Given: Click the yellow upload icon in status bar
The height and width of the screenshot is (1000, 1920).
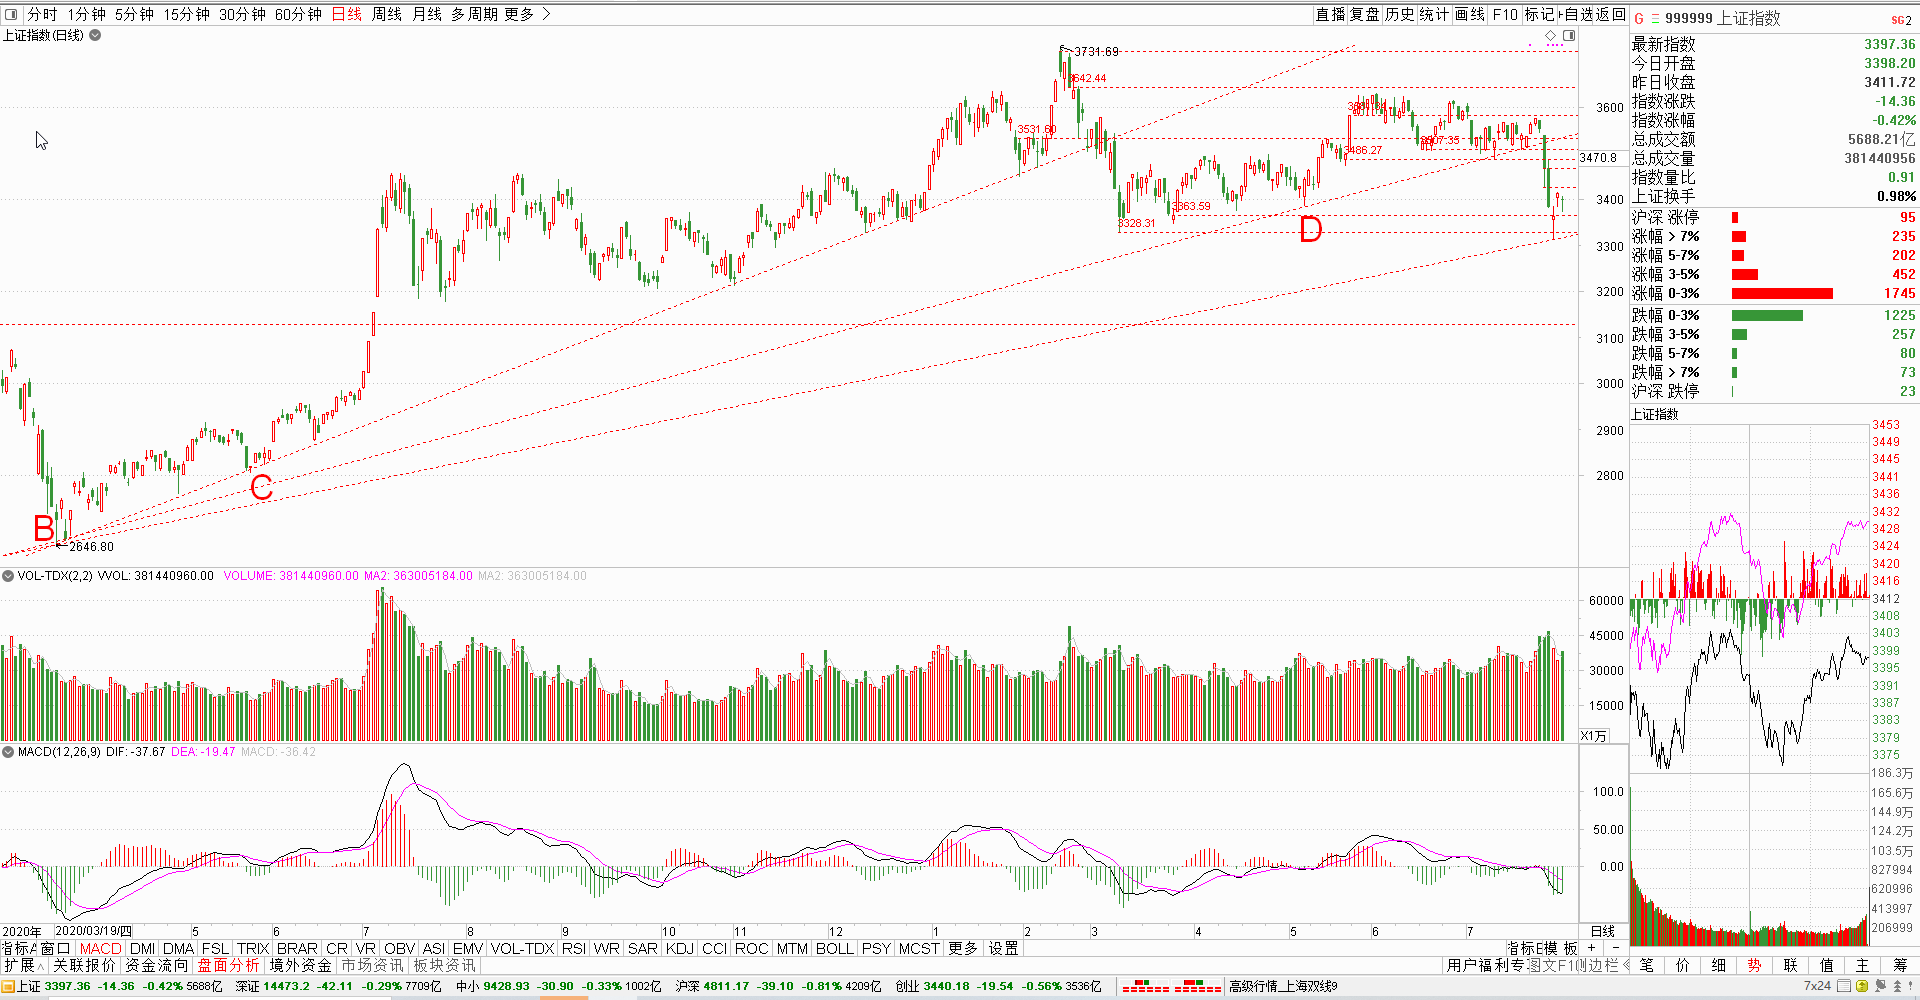Looking at the screenshot, I should click(x=1861, y=986).
